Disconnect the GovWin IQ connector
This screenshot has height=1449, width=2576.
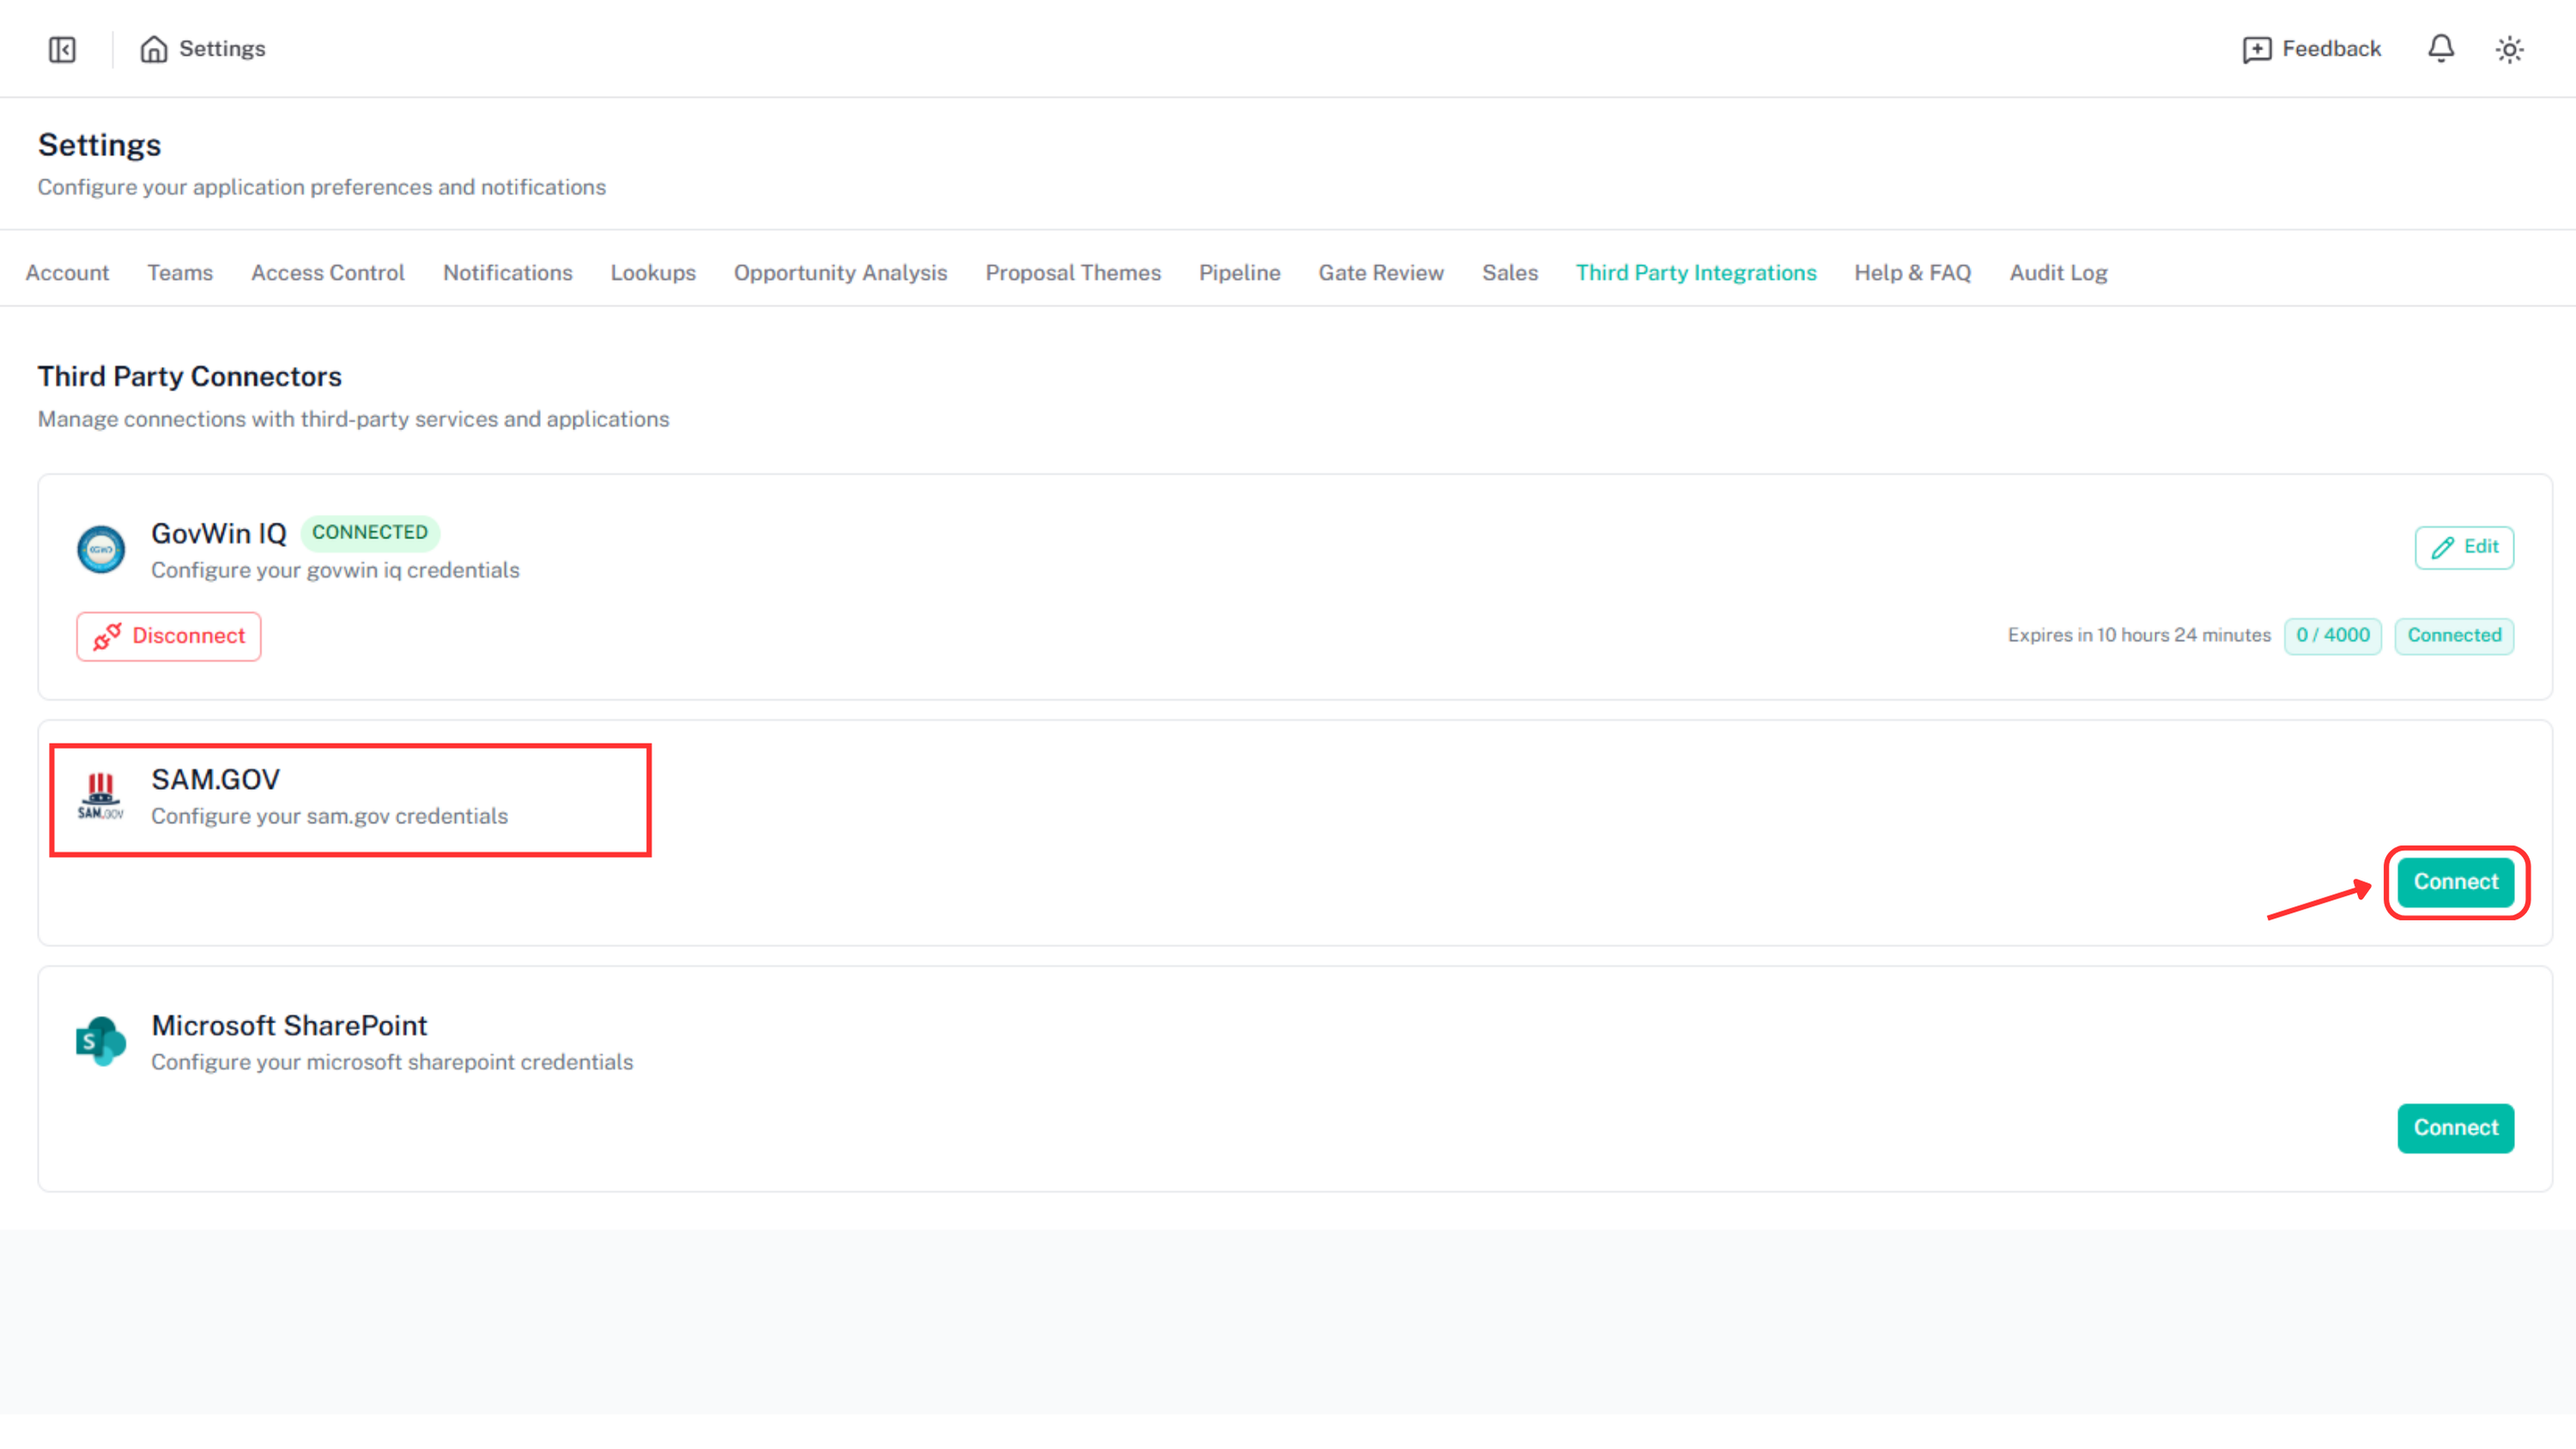click(x=168, y=636)
